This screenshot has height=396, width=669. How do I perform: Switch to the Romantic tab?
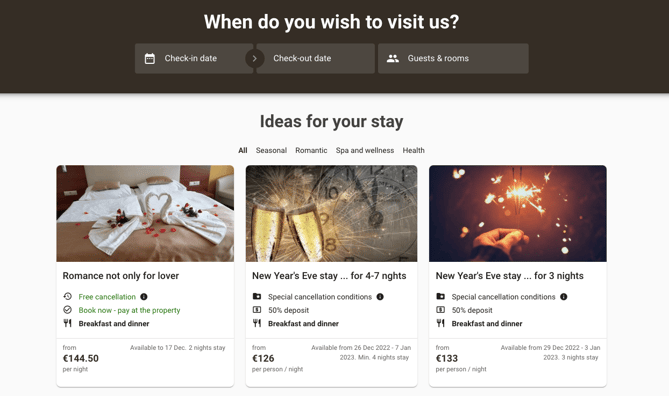click(x=311, y=150)
